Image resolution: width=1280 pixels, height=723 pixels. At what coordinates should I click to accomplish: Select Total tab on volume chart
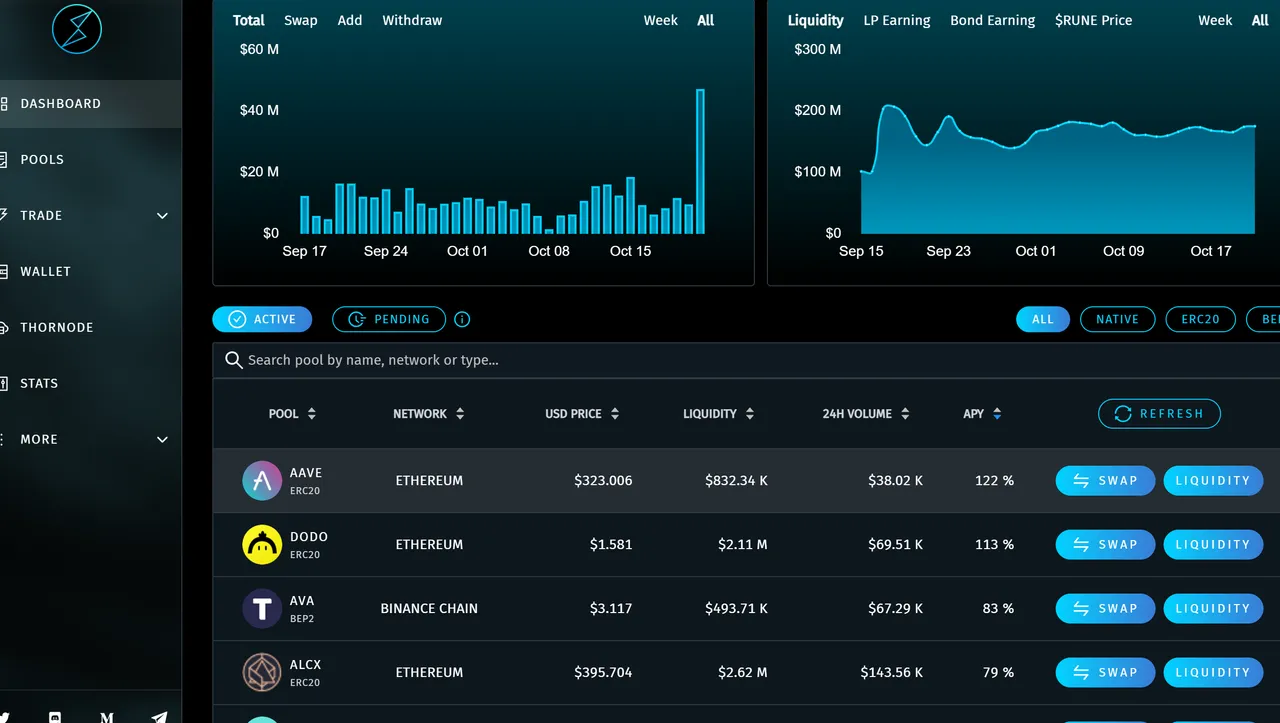[249, 20]
